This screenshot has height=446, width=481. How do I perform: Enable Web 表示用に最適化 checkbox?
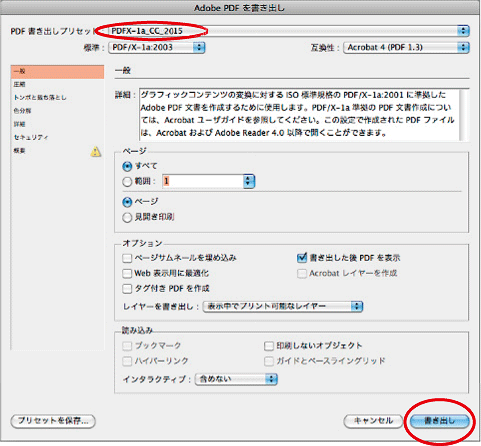(x=127, y=273)
